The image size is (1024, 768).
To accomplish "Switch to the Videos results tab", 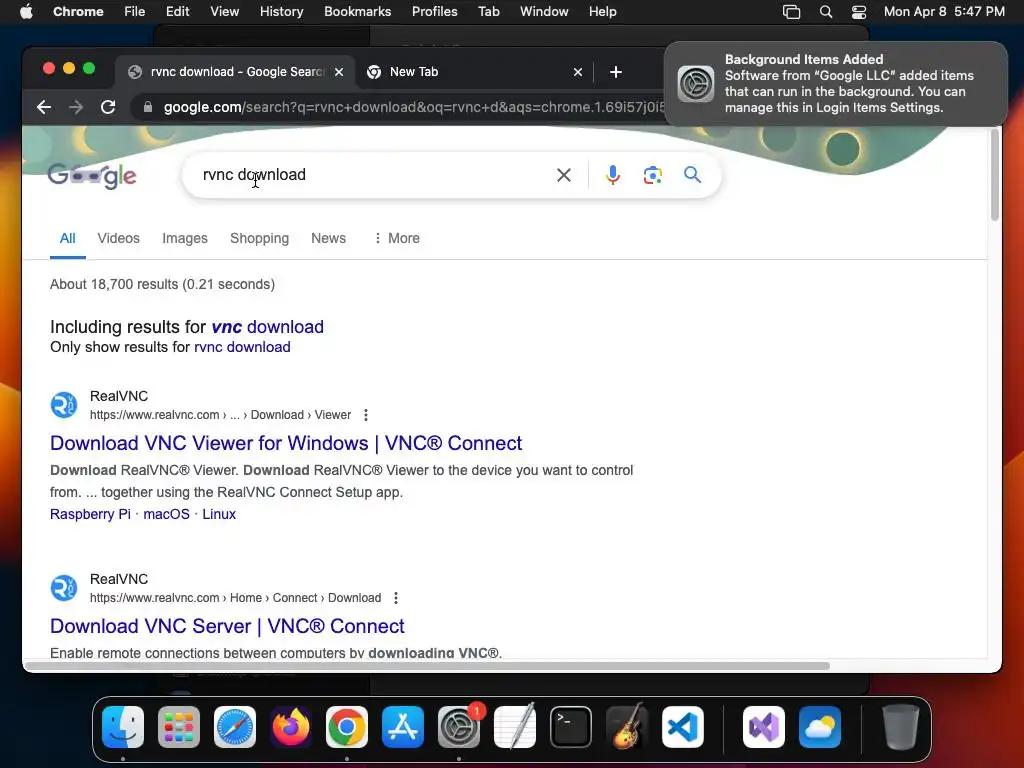I will [x=118, y=238].
